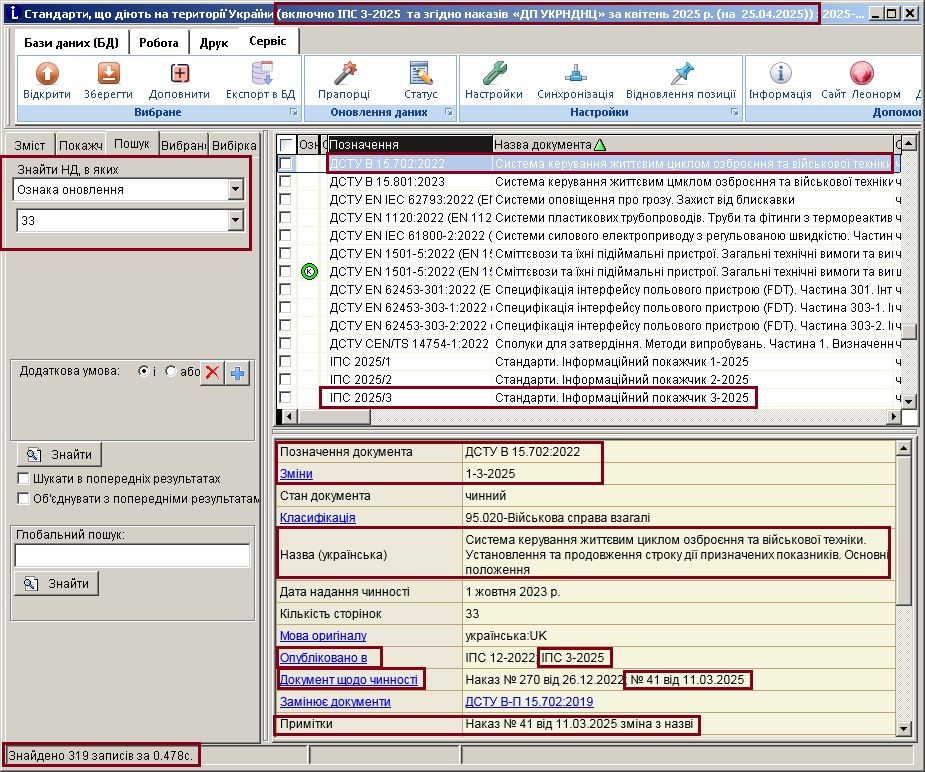This screenshot has height=772, width=925.
Task: Switch to the Сервіс ribbon tab
Action: [267, 42]
